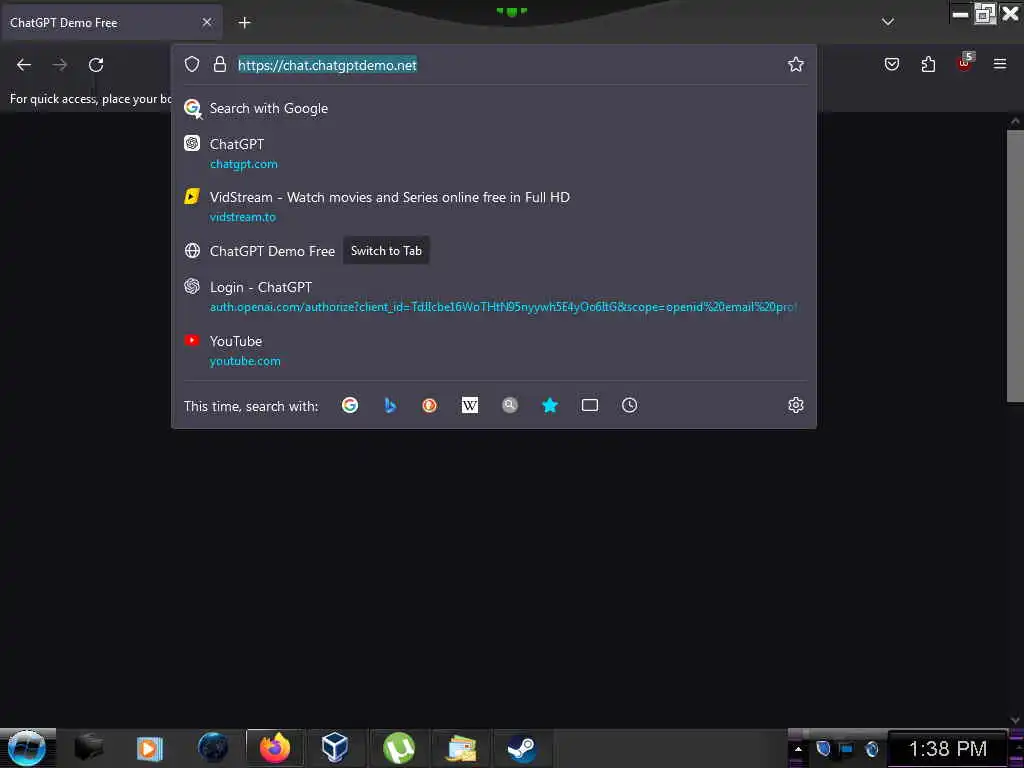
Task: Open the Extensions puzzle icon
Action: (928, 64)
